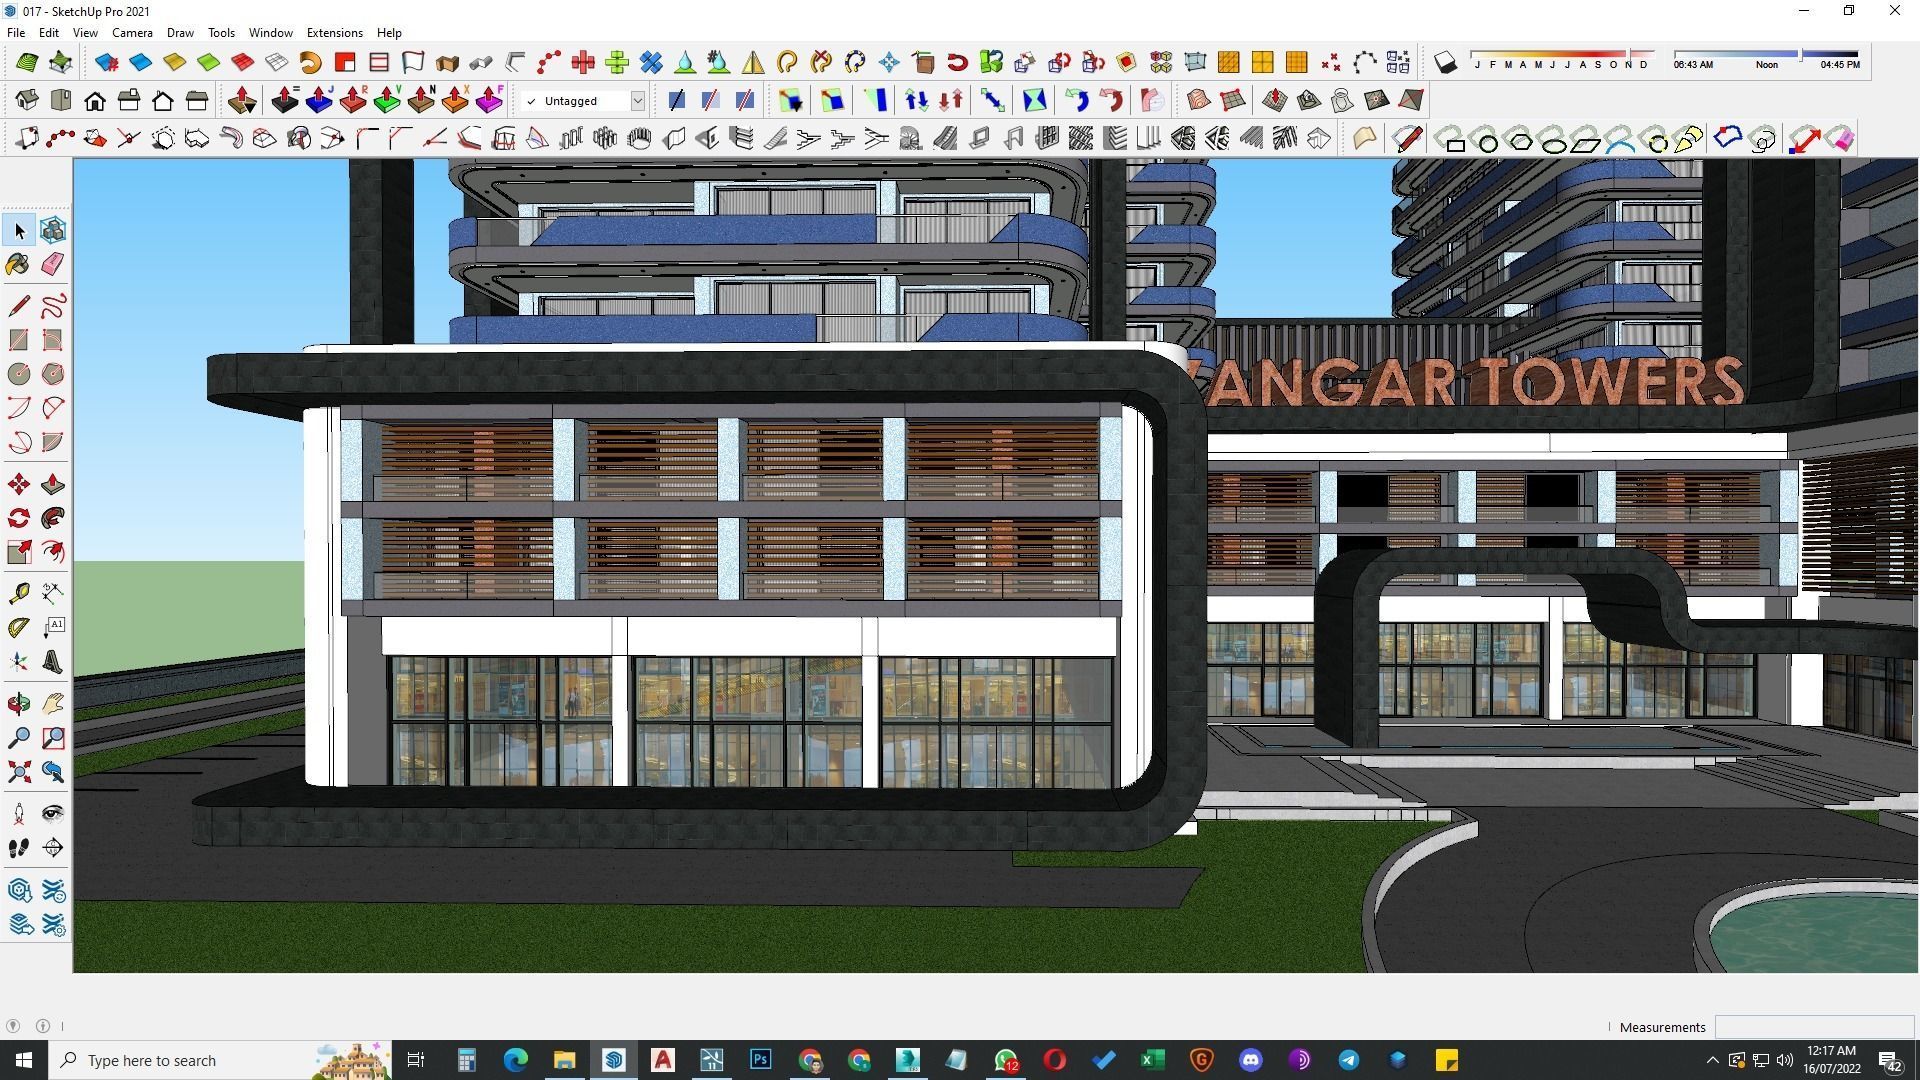The height and width of the screenshot is (1080, 1920).
Task: Click the Windows search box
Action: click(220, 1060)
